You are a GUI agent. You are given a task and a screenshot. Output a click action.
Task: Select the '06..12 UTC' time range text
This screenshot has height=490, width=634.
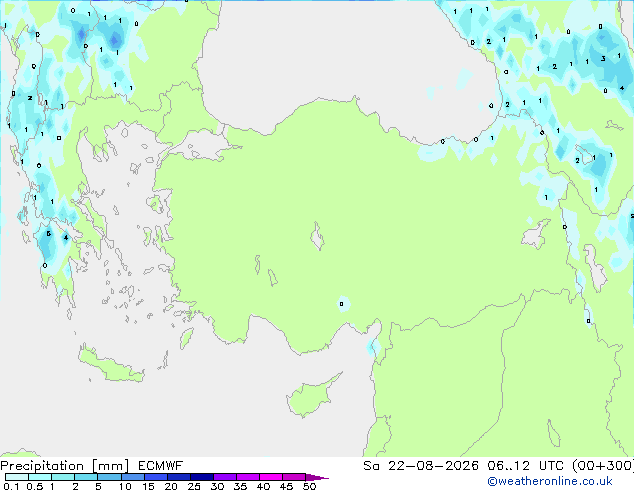(x=525, y=466)
